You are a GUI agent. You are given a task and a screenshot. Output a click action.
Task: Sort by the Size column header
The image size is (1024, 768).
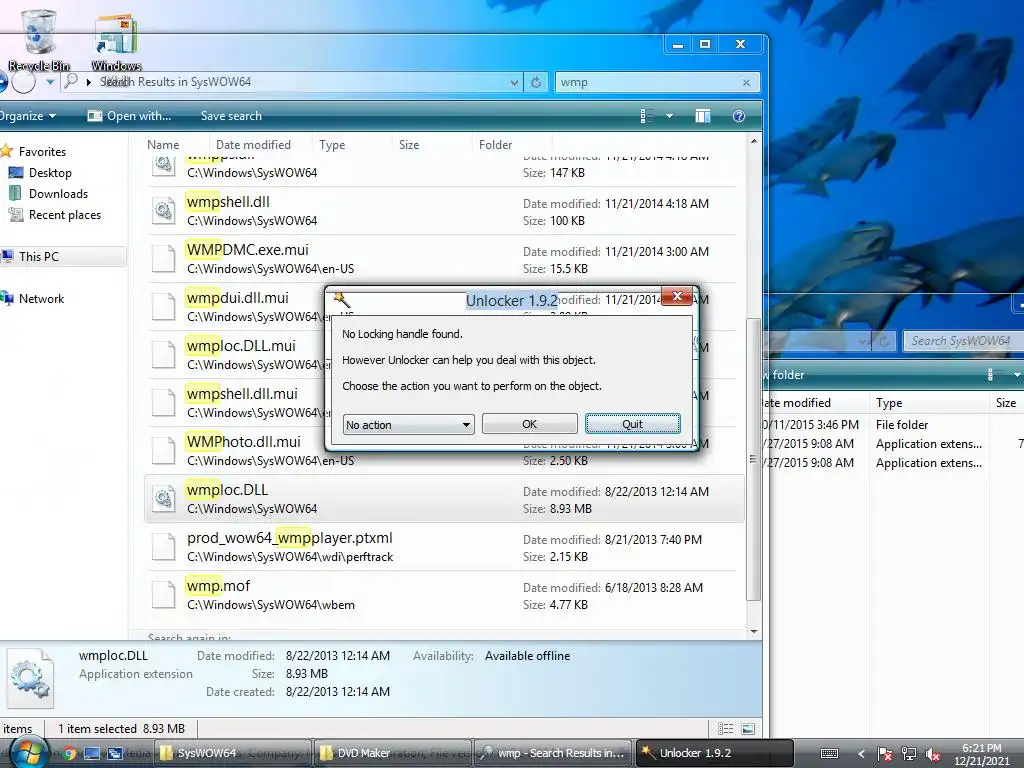point(409,144)
